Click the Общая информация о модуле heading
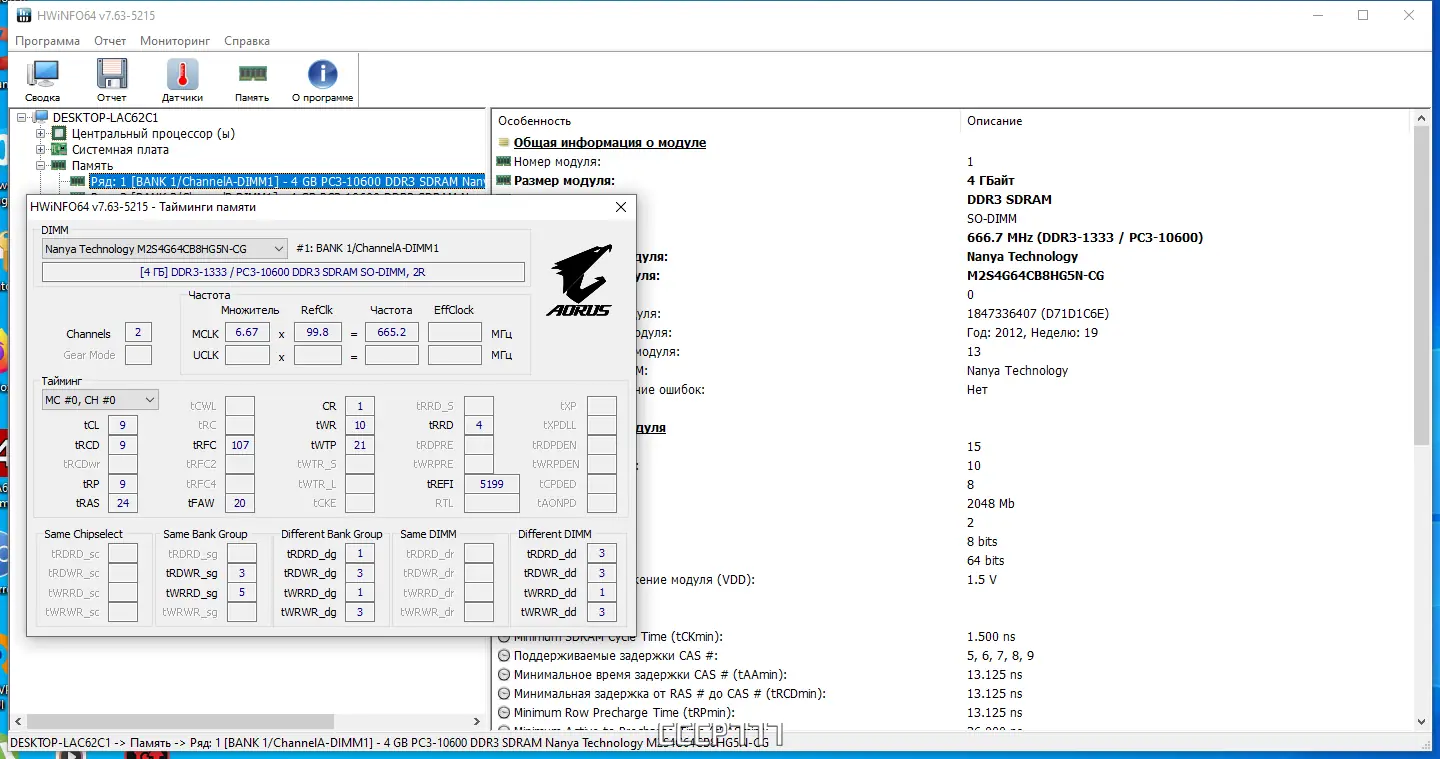The image size is (1440, 759). coord(610,143)
